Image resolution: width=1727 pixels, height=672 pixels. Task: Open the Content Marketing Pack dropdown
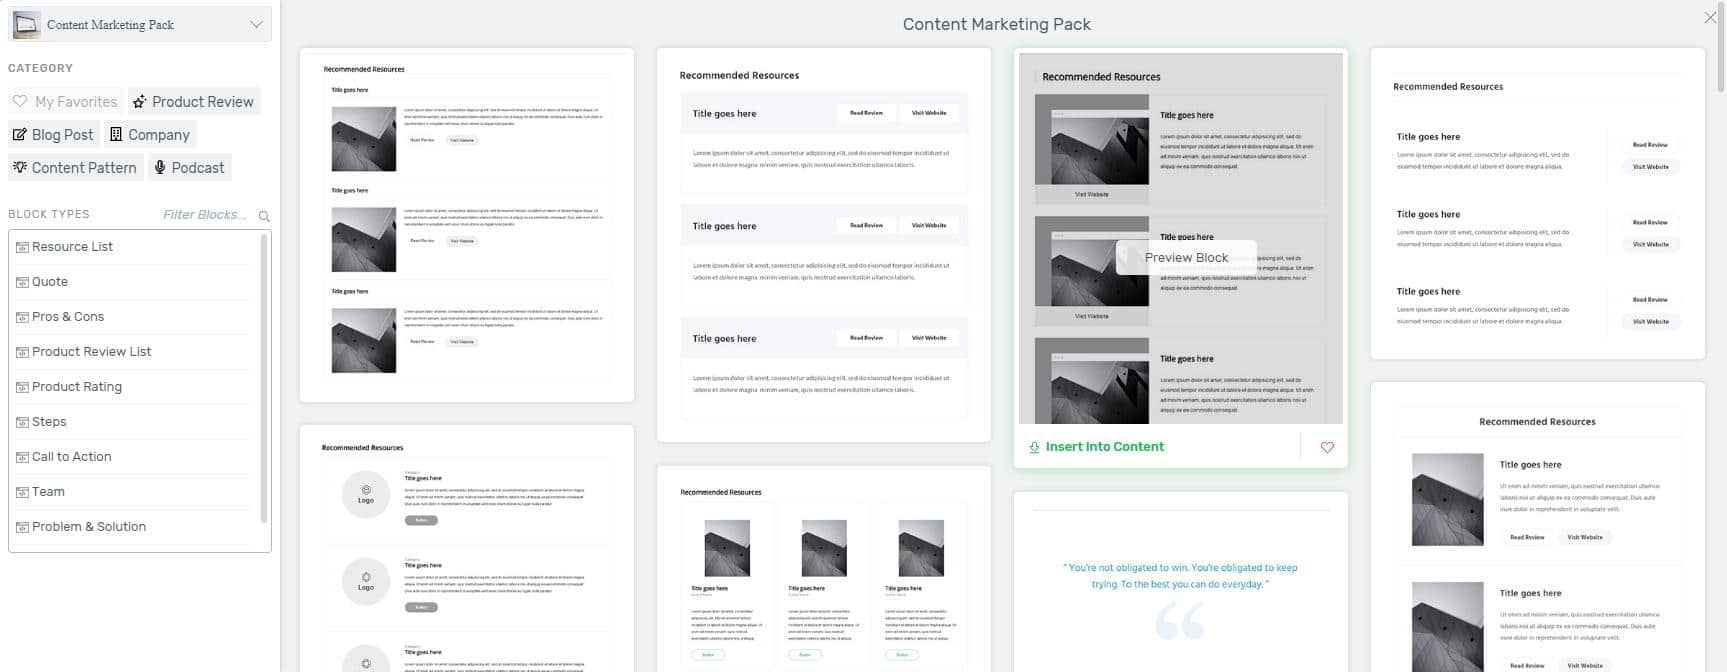click(140, 24)
